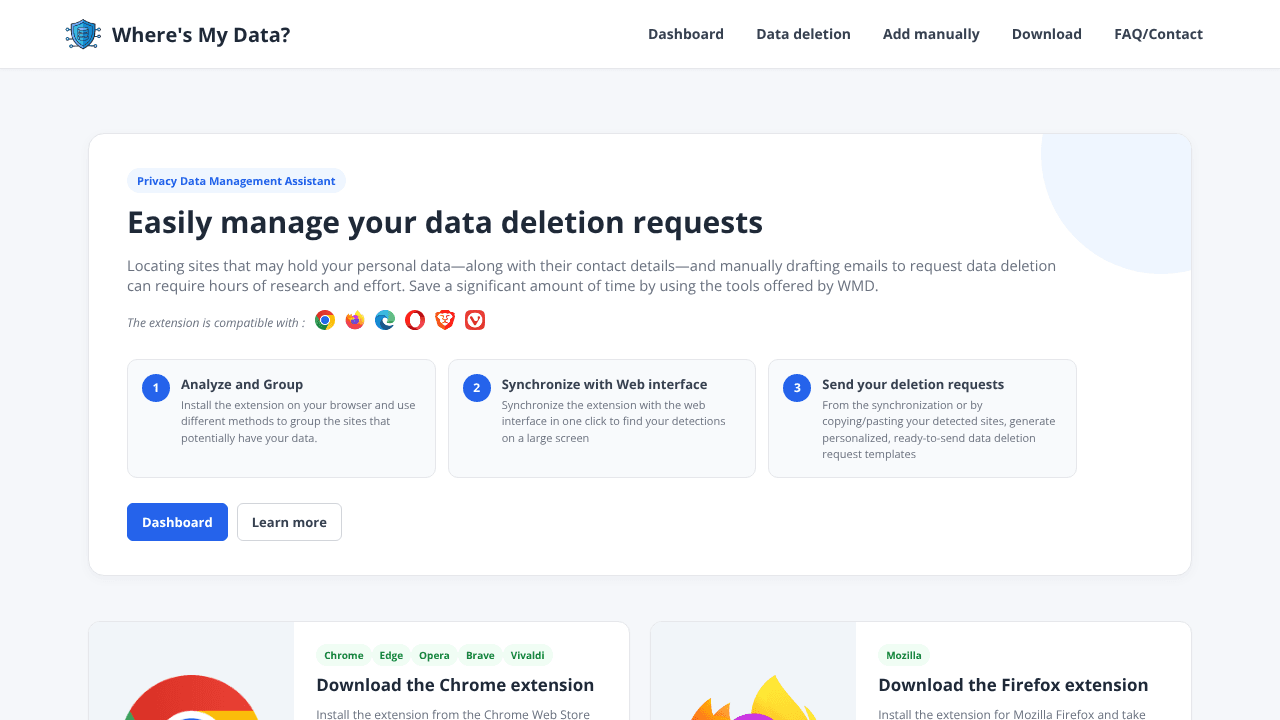Open the Add manually menu item
Image resolution: width=1280 pixels, height=720 pixels.
pos(931,34)
